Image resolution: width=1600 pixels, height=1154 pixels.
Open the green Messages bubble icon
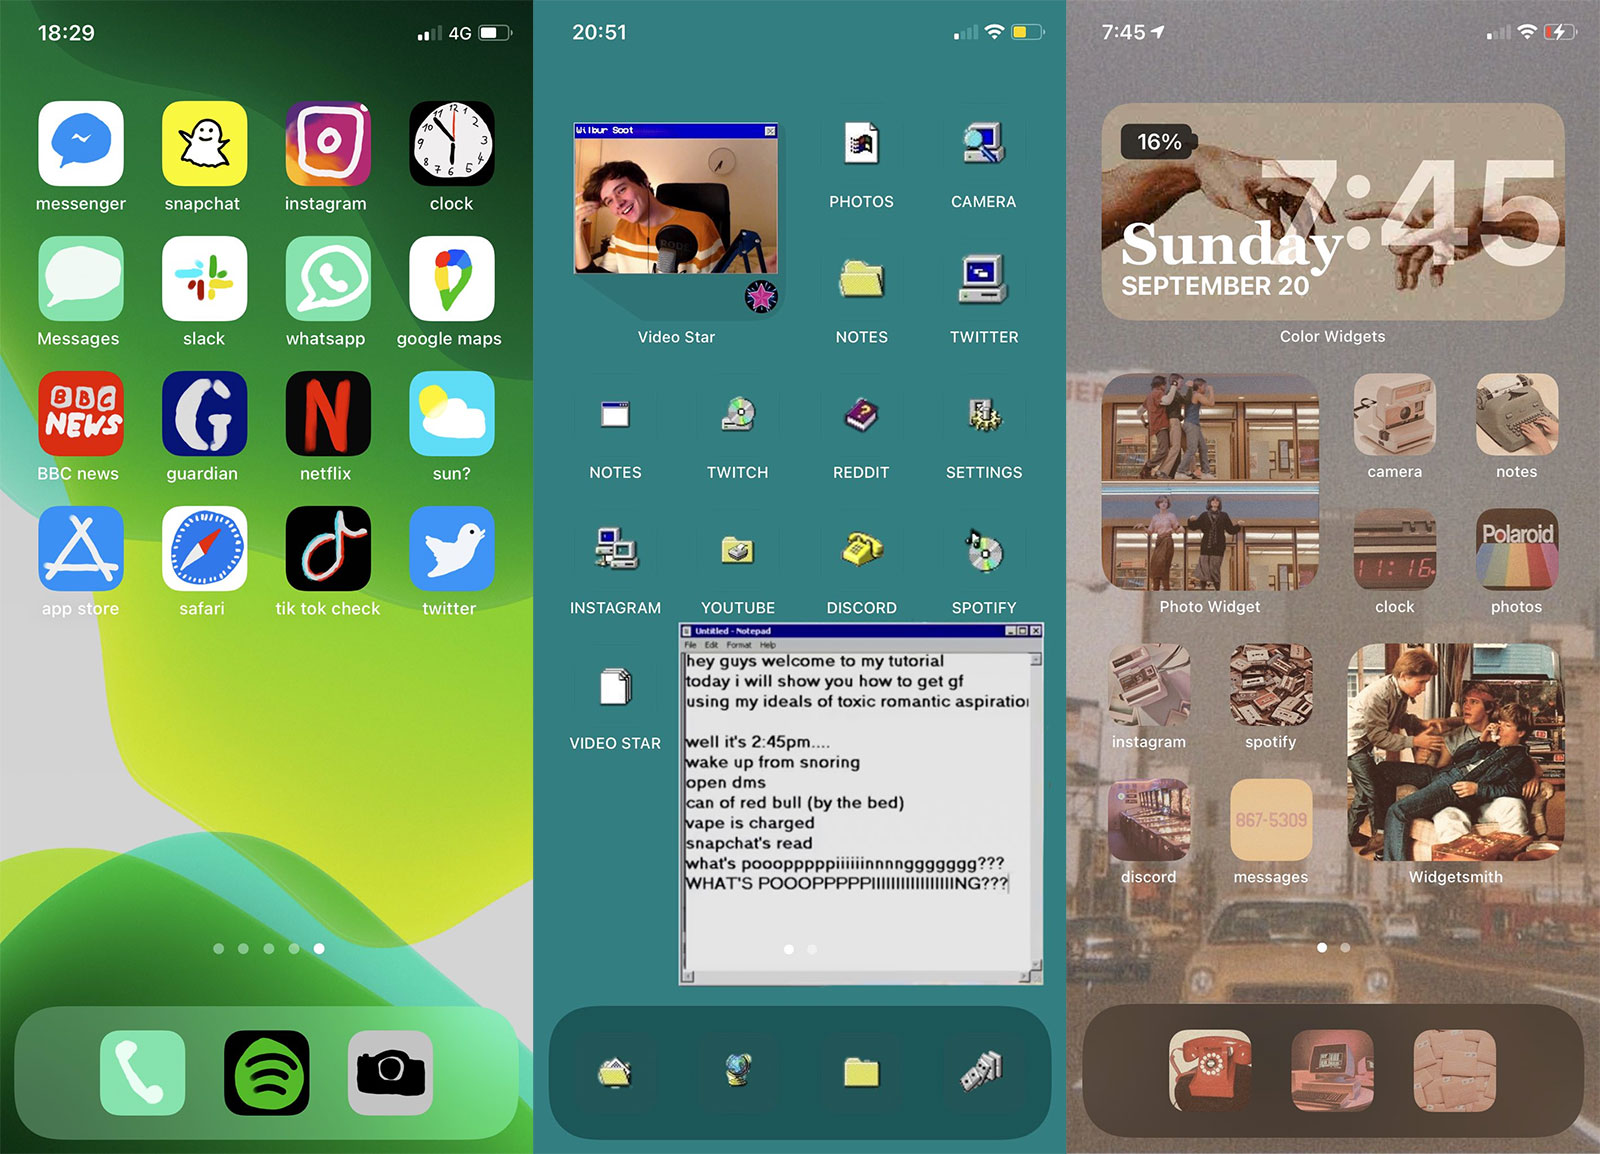click(x=81, y=278)
